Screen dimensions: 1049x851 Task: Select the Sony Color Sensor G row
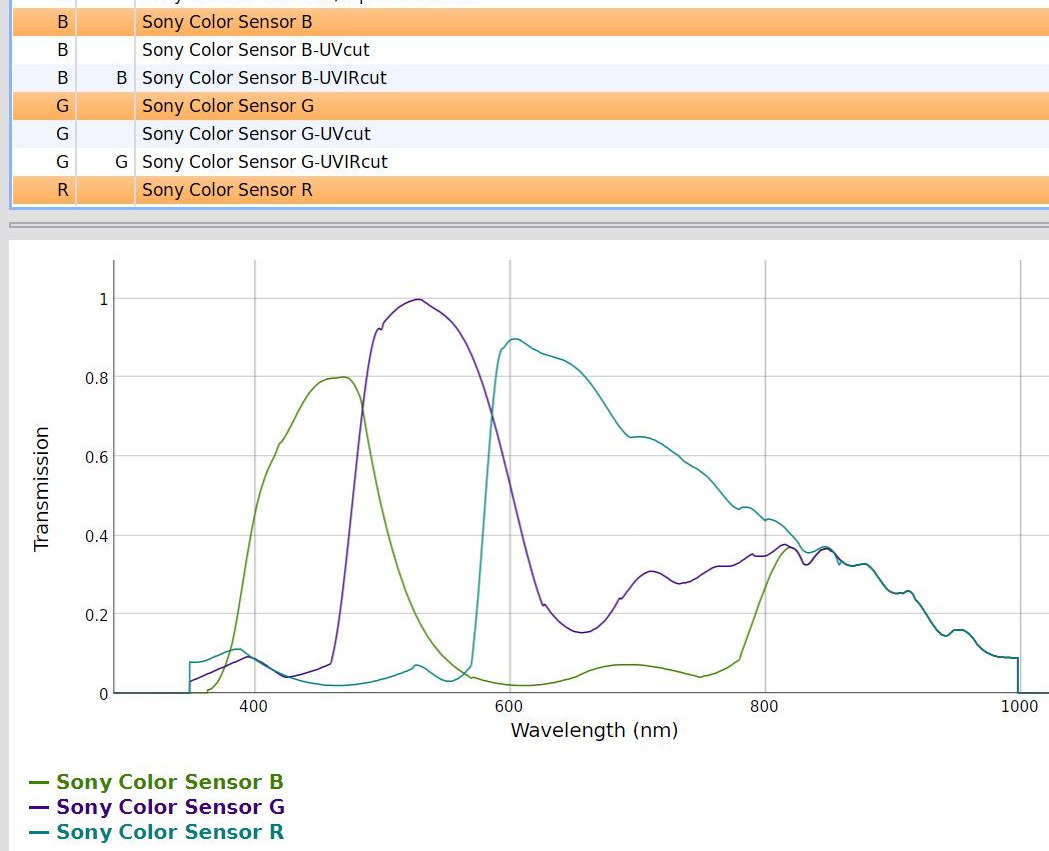tap(531, 106)
